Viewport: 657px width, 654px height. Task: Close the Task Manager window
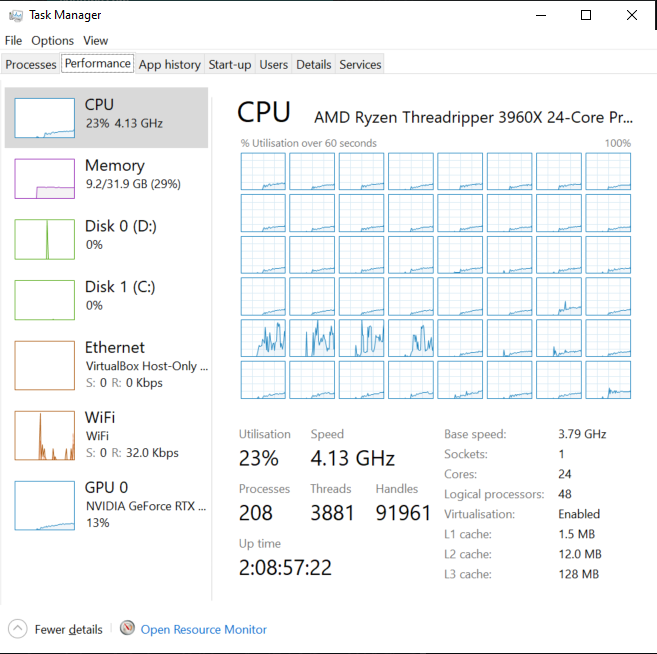pyautogui.click(x=632, y=16)
